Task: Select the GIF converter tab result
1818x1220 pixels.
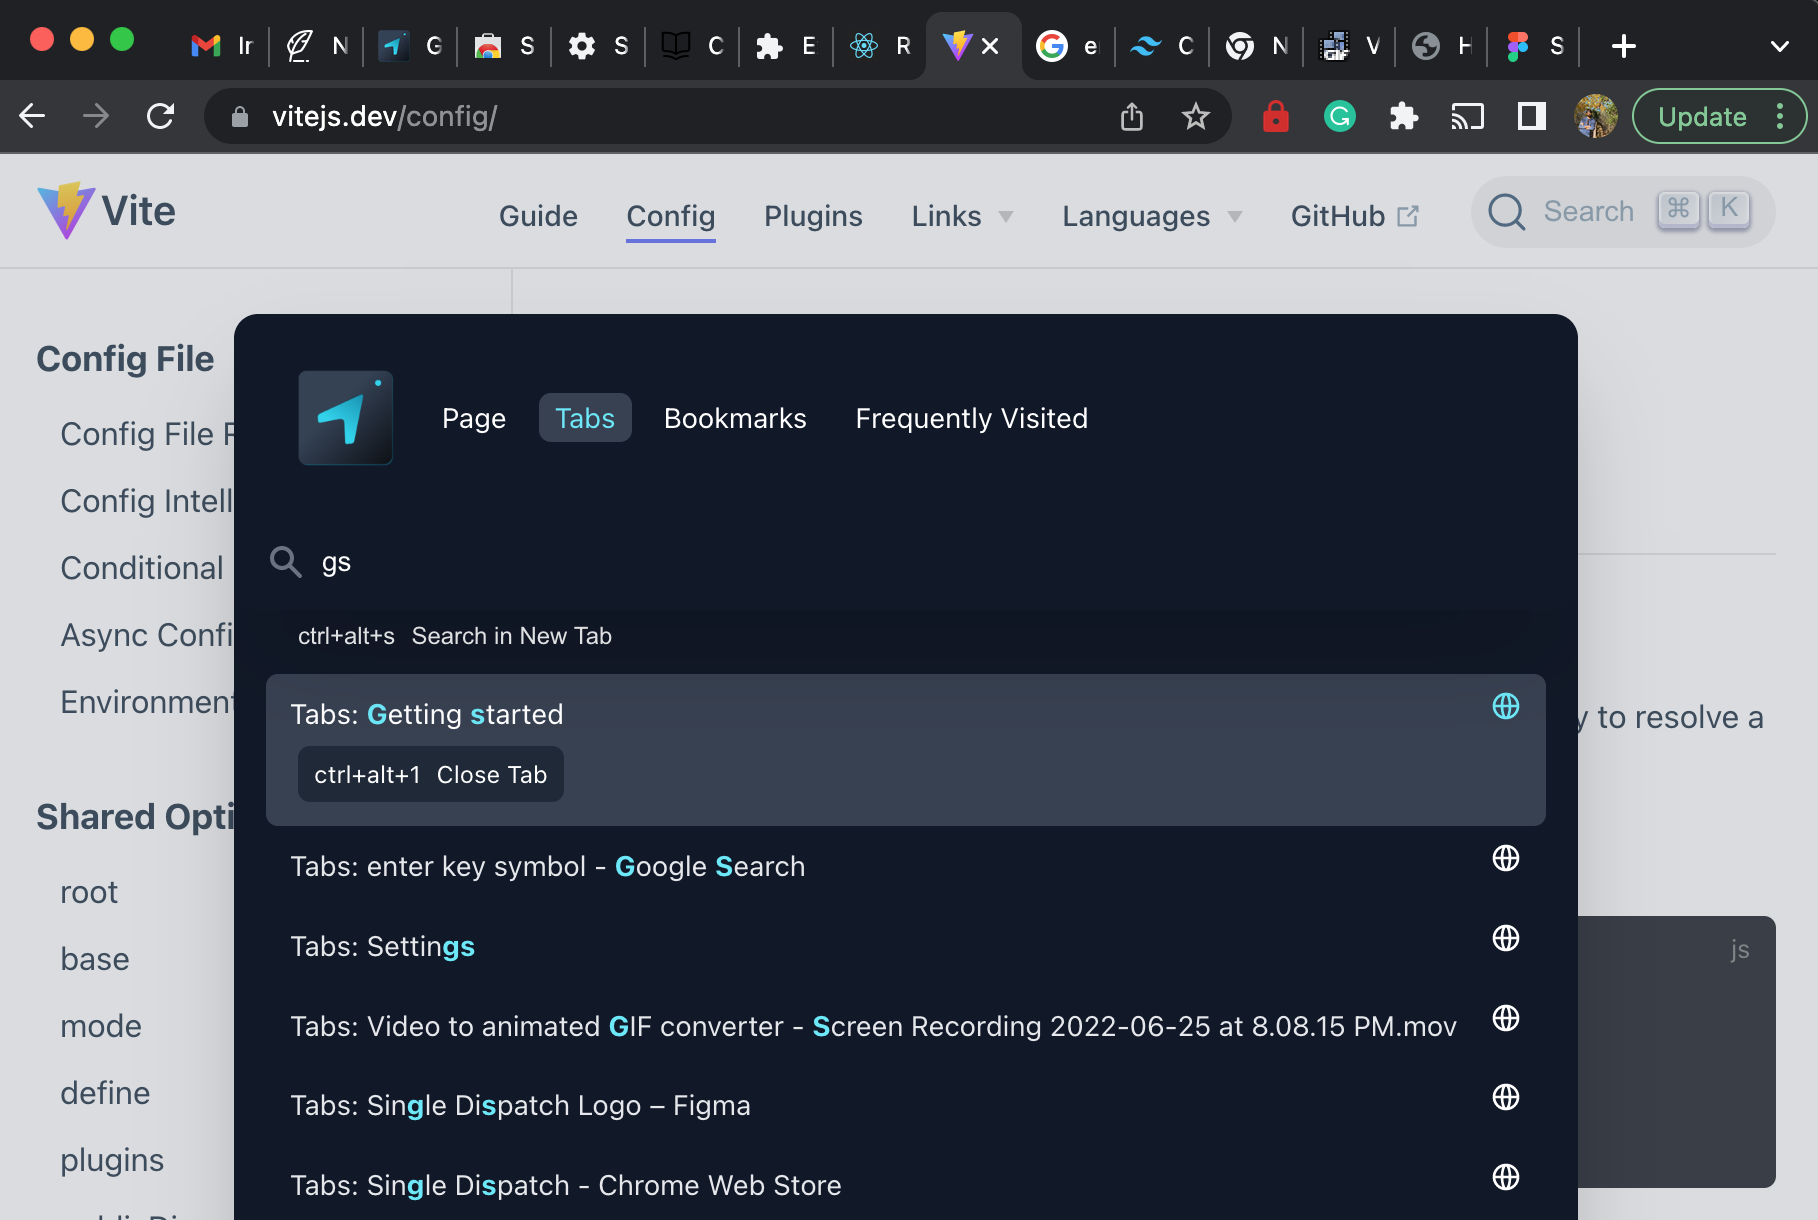Action: point(906,1026)
